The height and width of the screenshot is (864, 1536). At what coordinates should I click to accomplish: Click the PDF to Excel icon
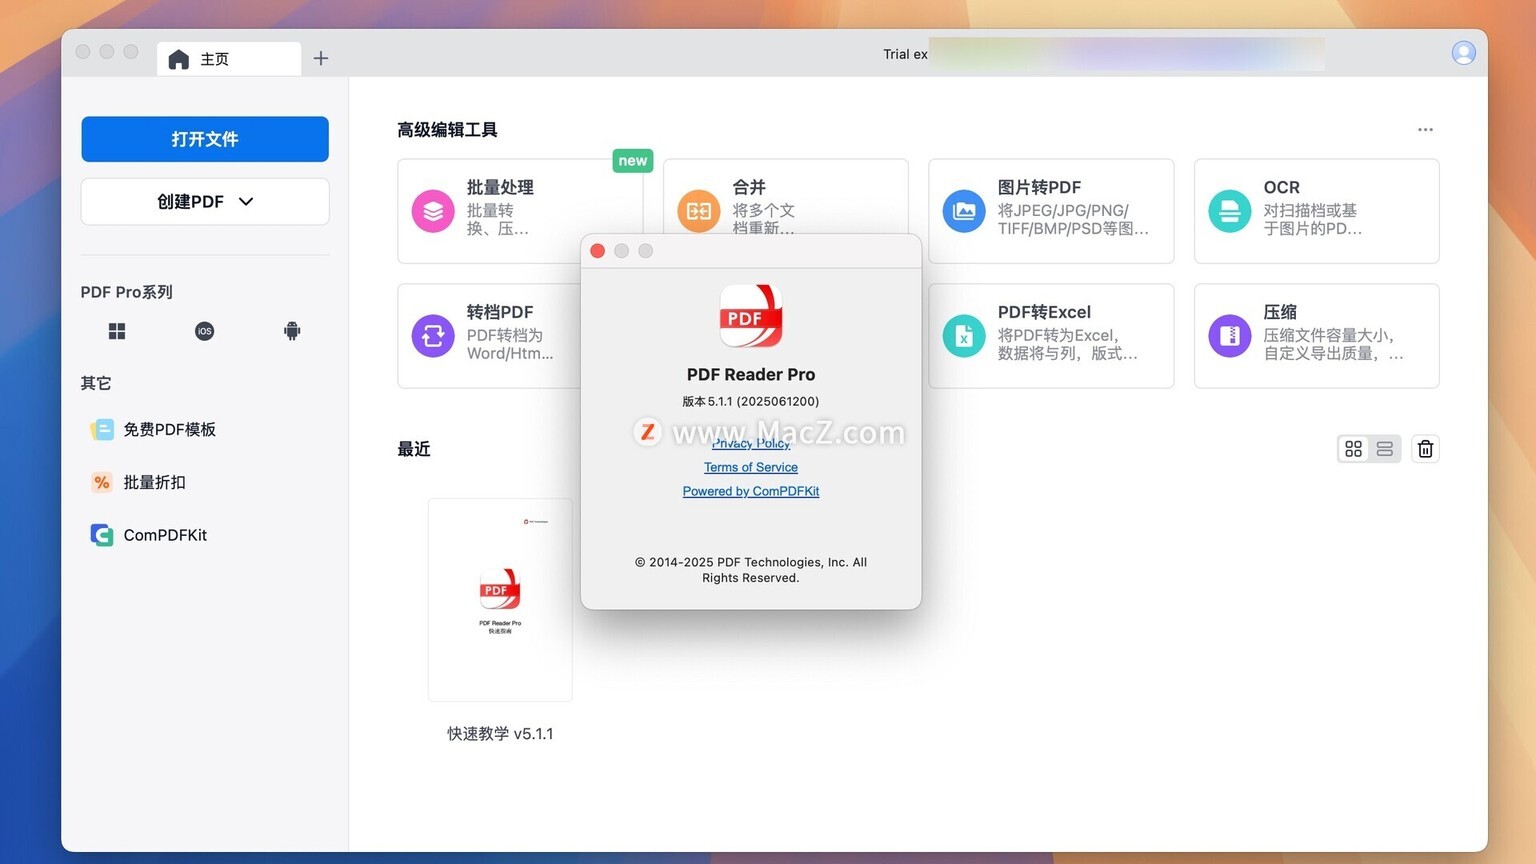pos(964,336)
